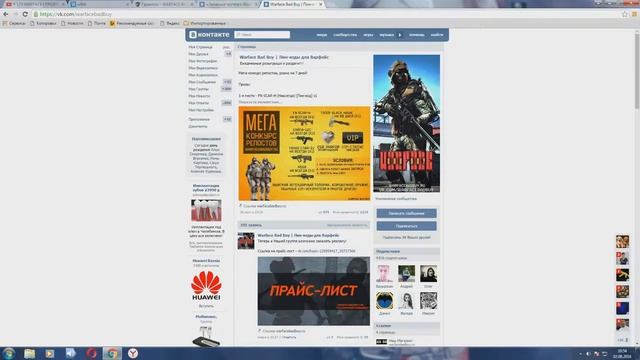Expand the pinned post text
This screenshot has width=640, height=360.
pyautogui.click(x=260, y=102)
